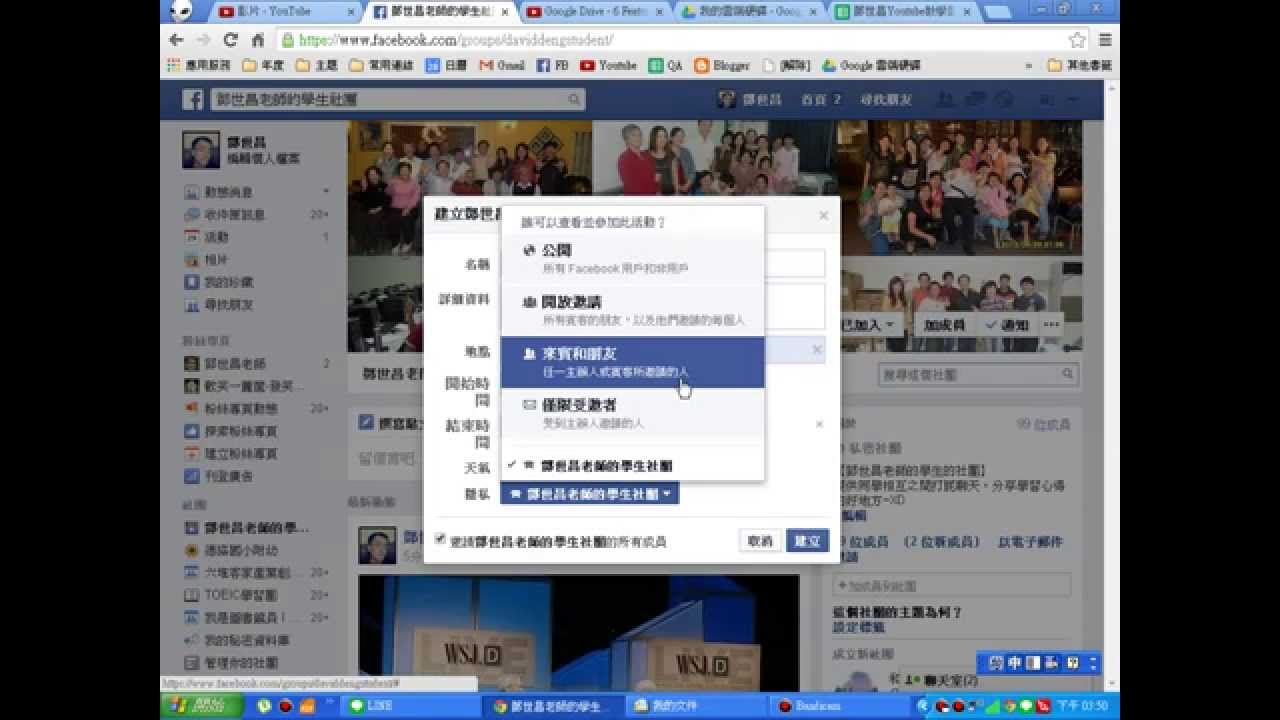This screenshot has height=720, width=1280.
Task: Select the 公開 privacy option
Action: coord(632,258)
